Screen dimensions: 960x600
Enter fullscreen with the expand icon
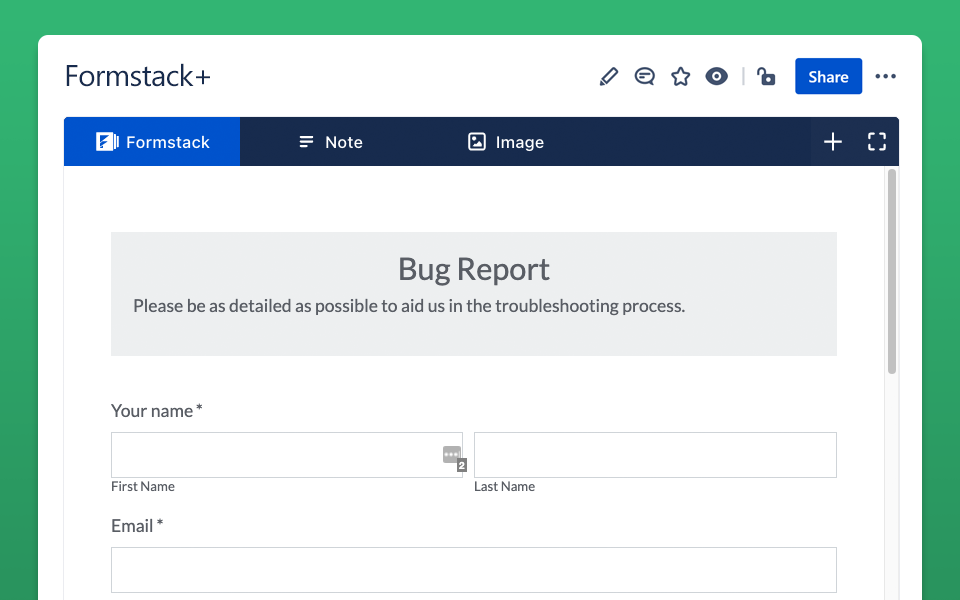(877, 142)
